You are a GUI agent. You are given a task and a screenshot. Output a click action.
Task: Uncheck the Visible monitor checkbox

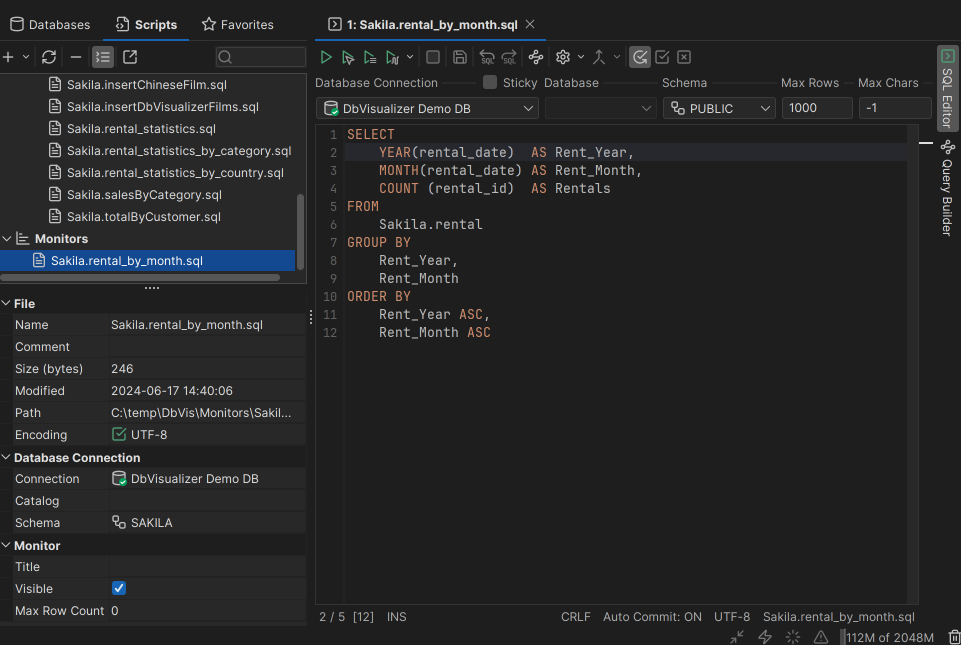point(119,589)
